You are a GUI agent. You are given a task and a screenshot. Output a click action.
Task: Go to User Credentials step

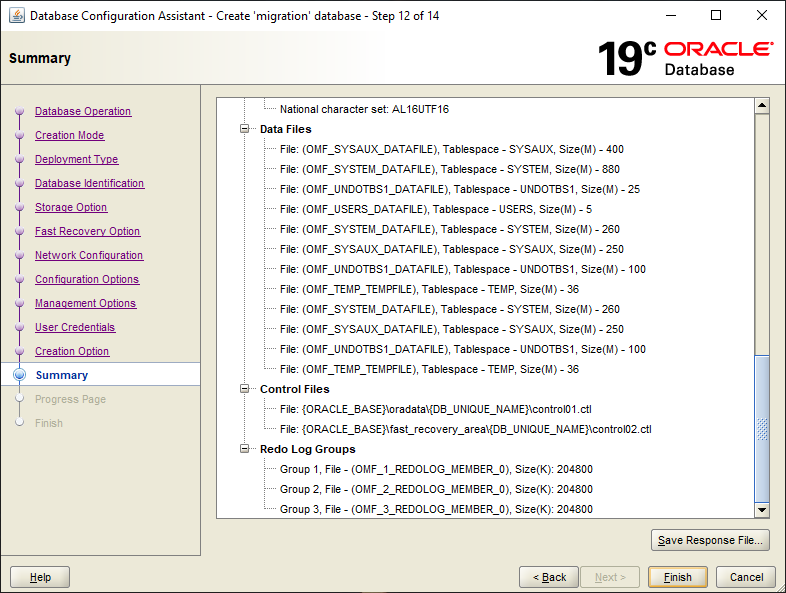(x=75, y=327)
